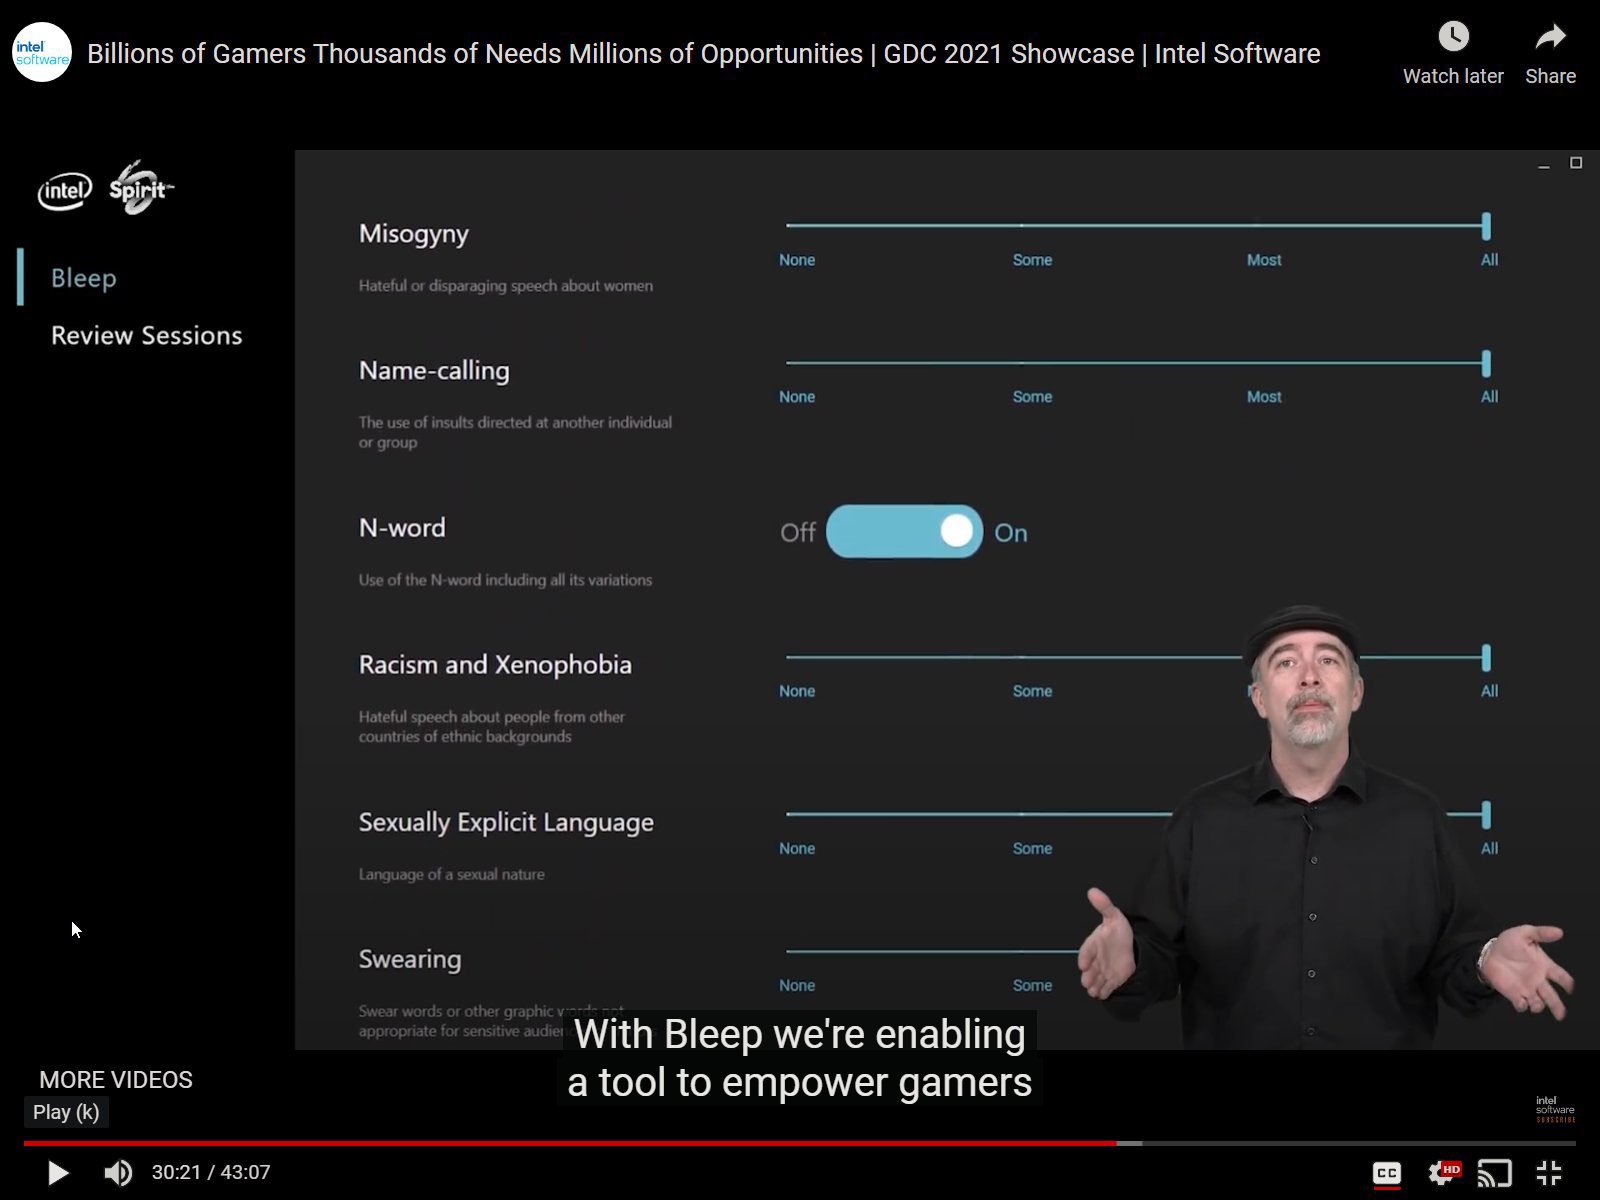The width and height of the screenshot is (1600, 1200).
Task: Seek on the red video progress bar
Action: [570, 1142]
